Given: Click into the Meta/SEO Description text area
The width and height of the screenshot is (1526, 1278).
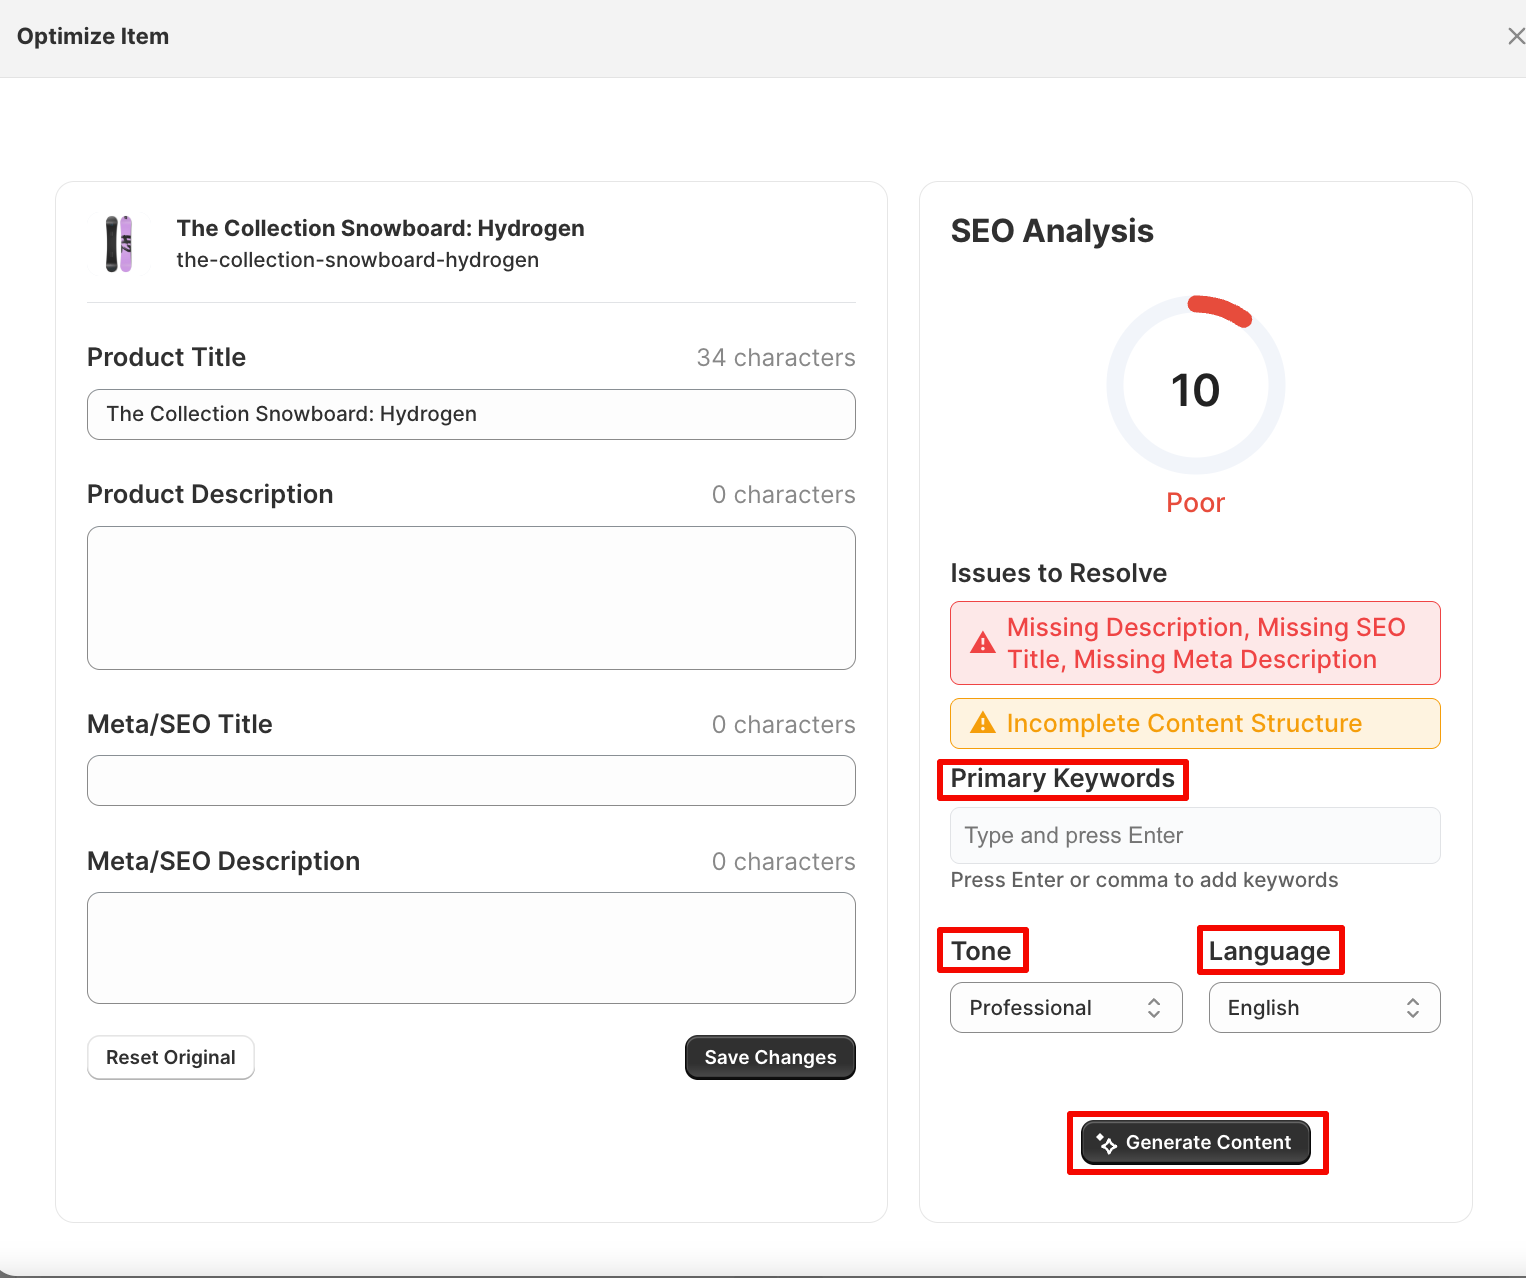Looking at the screenshot, I should (471, 948).
